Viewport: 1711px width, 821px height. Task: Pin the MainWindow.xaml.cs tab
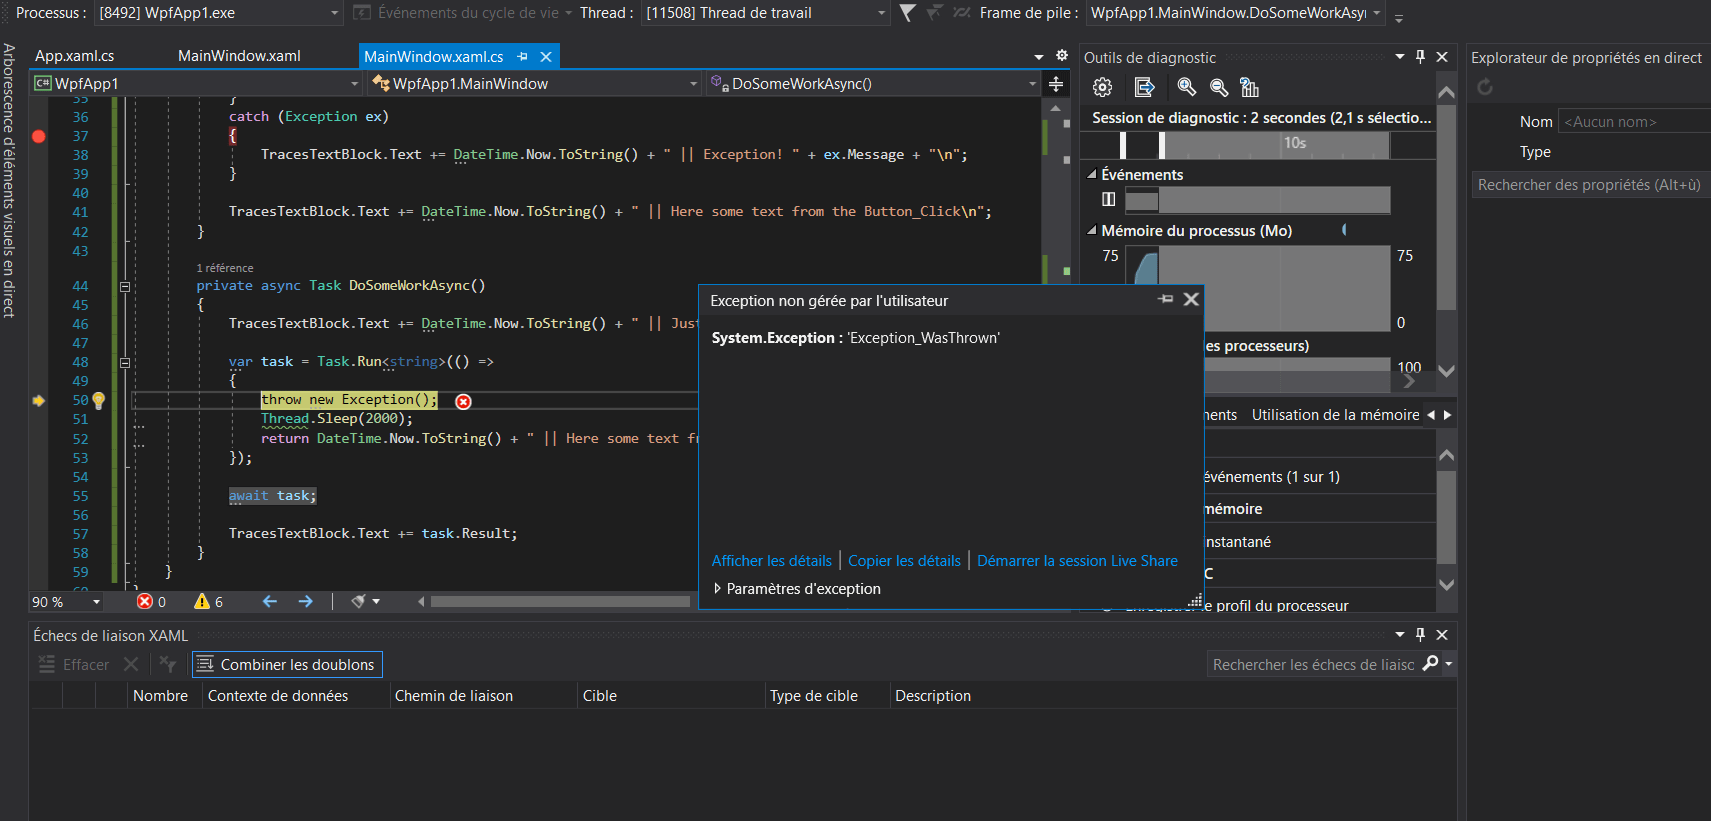coord(522,57)
